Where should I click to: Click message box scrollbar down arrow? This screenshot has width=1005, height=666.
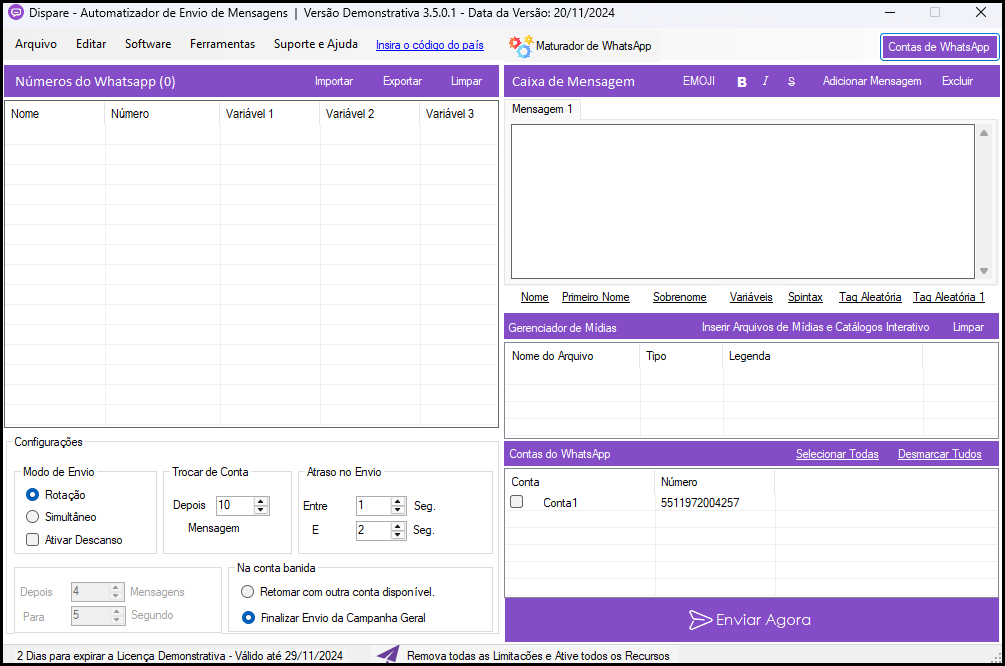(x=984, y=271)
